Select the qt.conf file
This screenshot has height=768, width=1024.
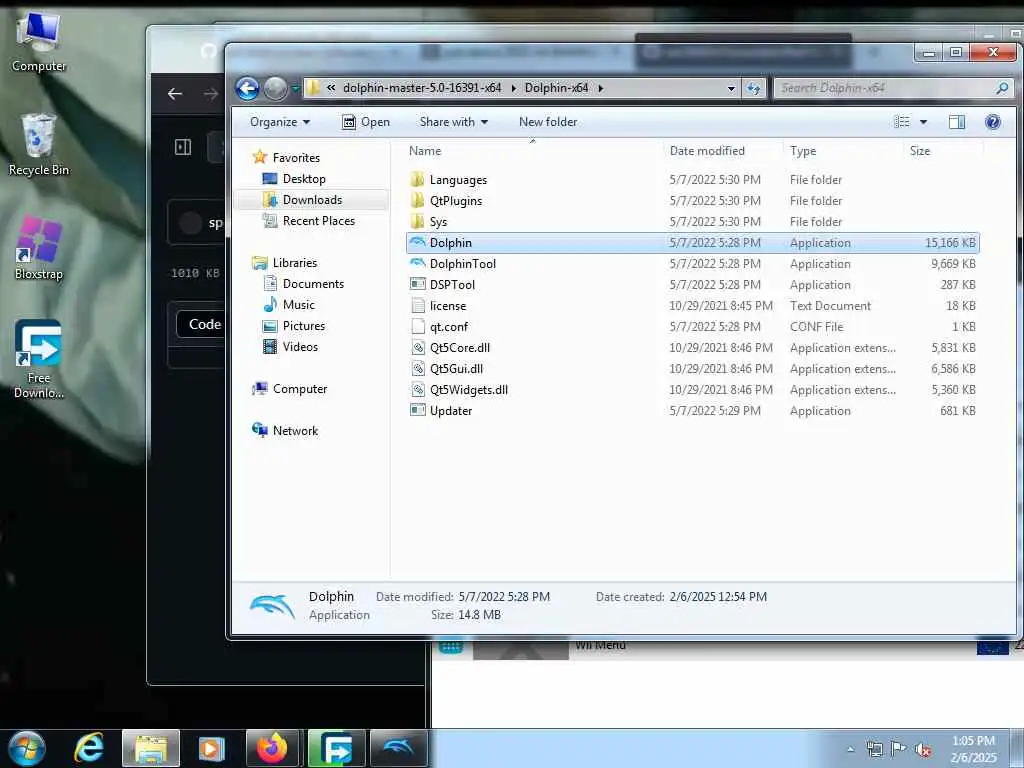tap(449, 327)
